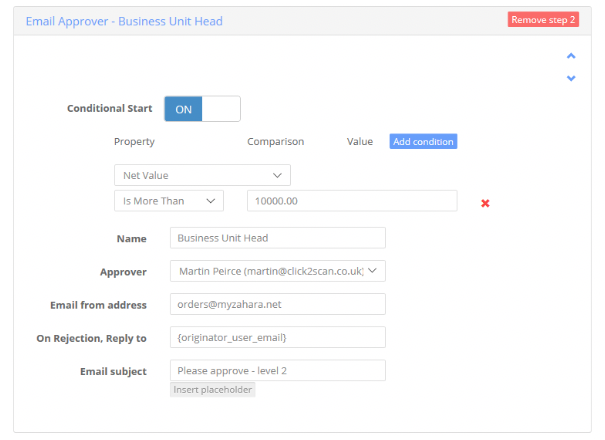The height and width of the screenshot is (440, 605).
Task: Open the Approver dropdown showing Martin Peirce
Action: tap(278, 271)
